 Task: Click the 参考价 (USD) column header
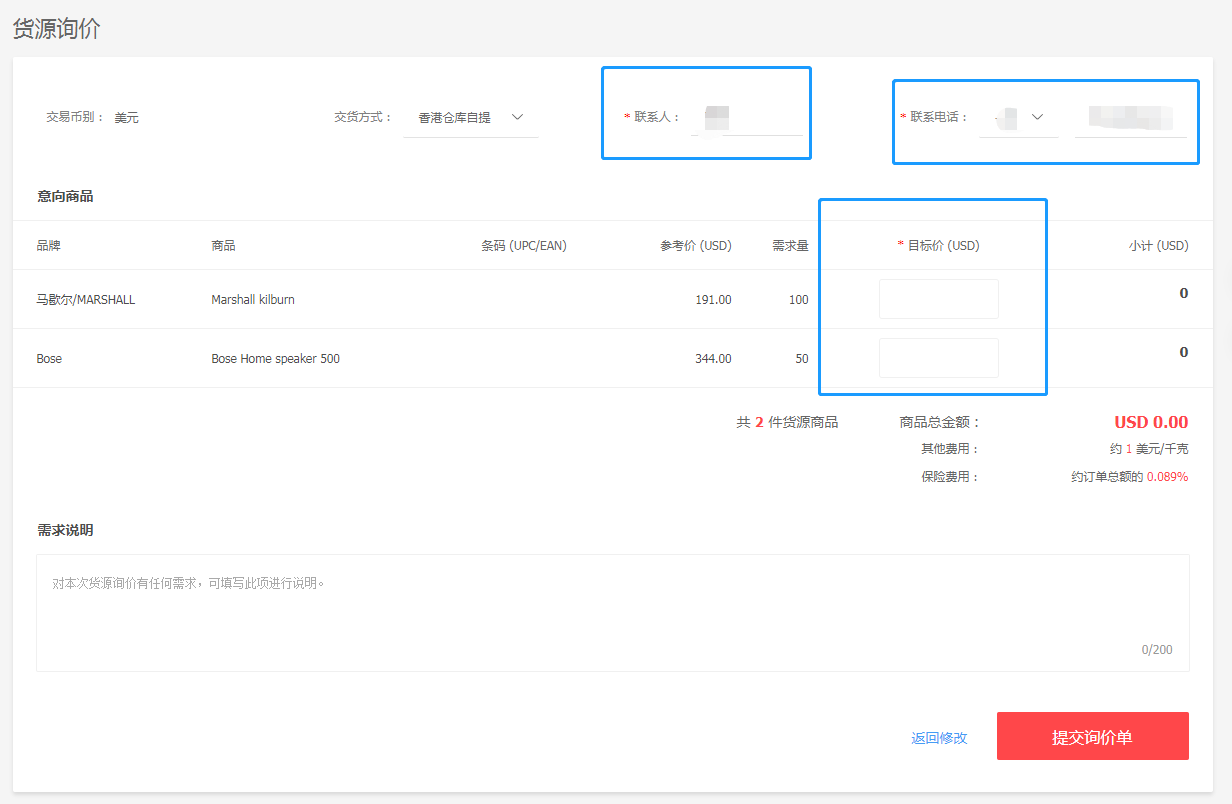[x=695, y=246]
